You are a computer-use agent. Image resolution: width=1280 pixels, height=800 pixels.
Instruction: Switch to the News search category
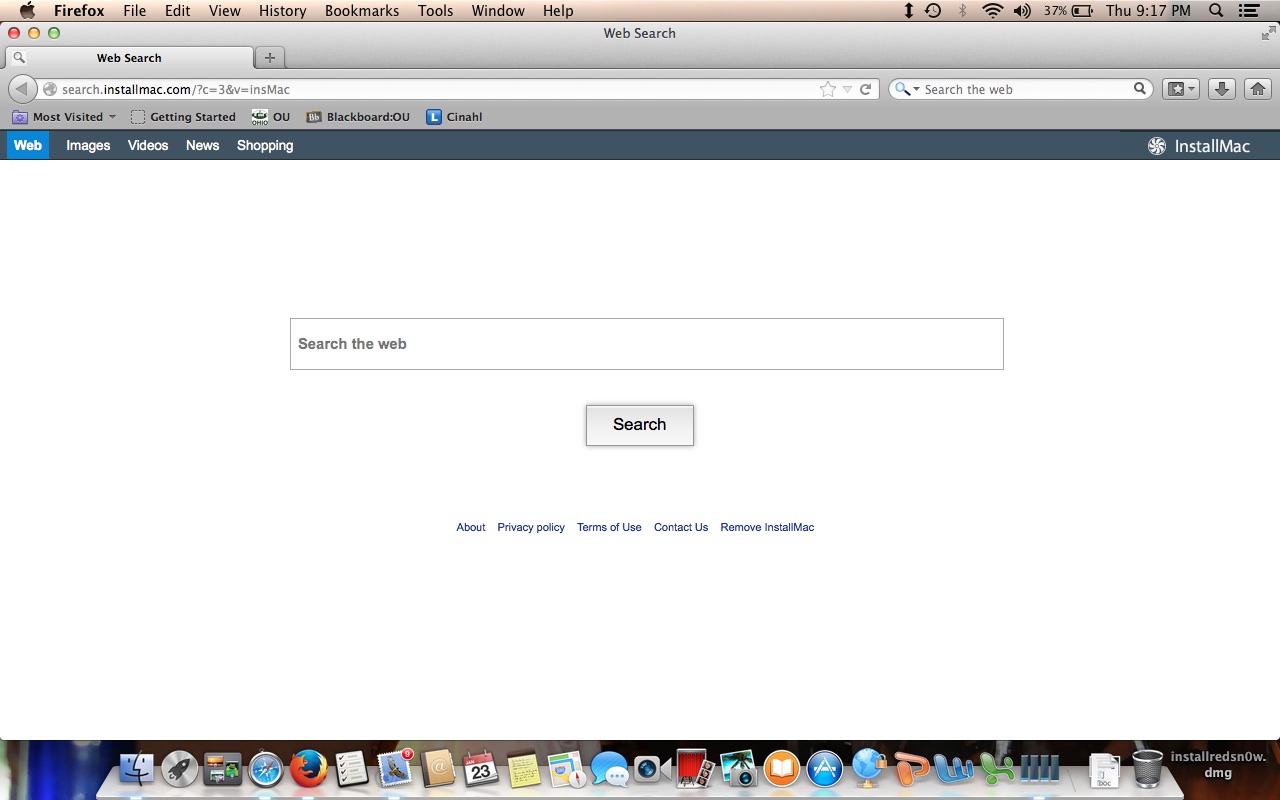(202, 145)
